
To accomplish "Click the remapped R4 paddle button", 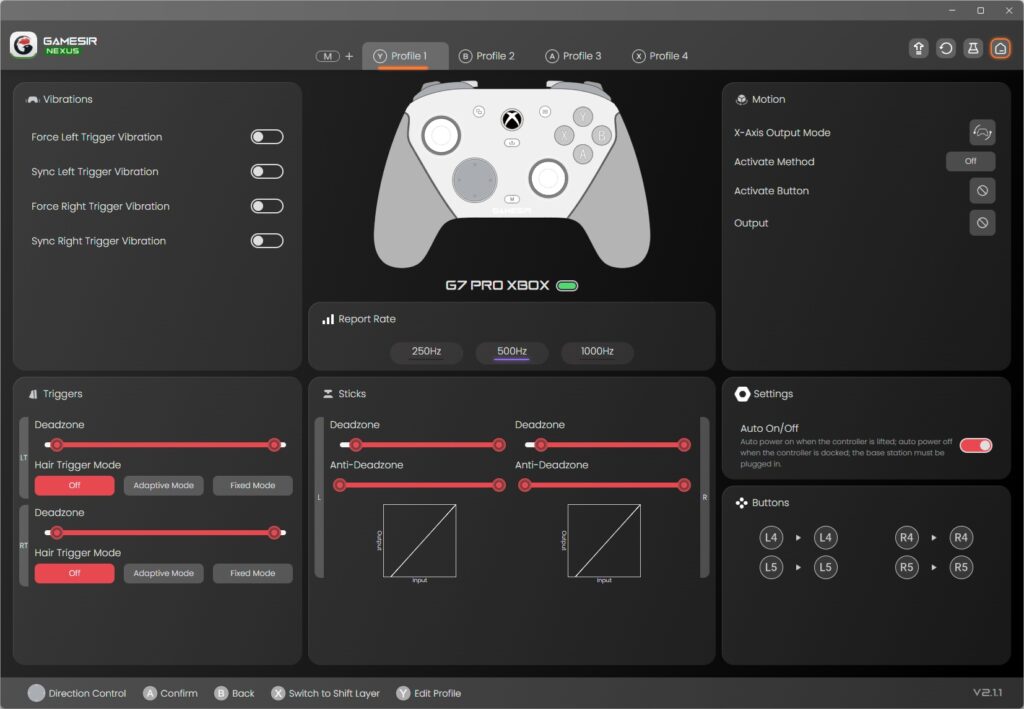I will point(961,538).
